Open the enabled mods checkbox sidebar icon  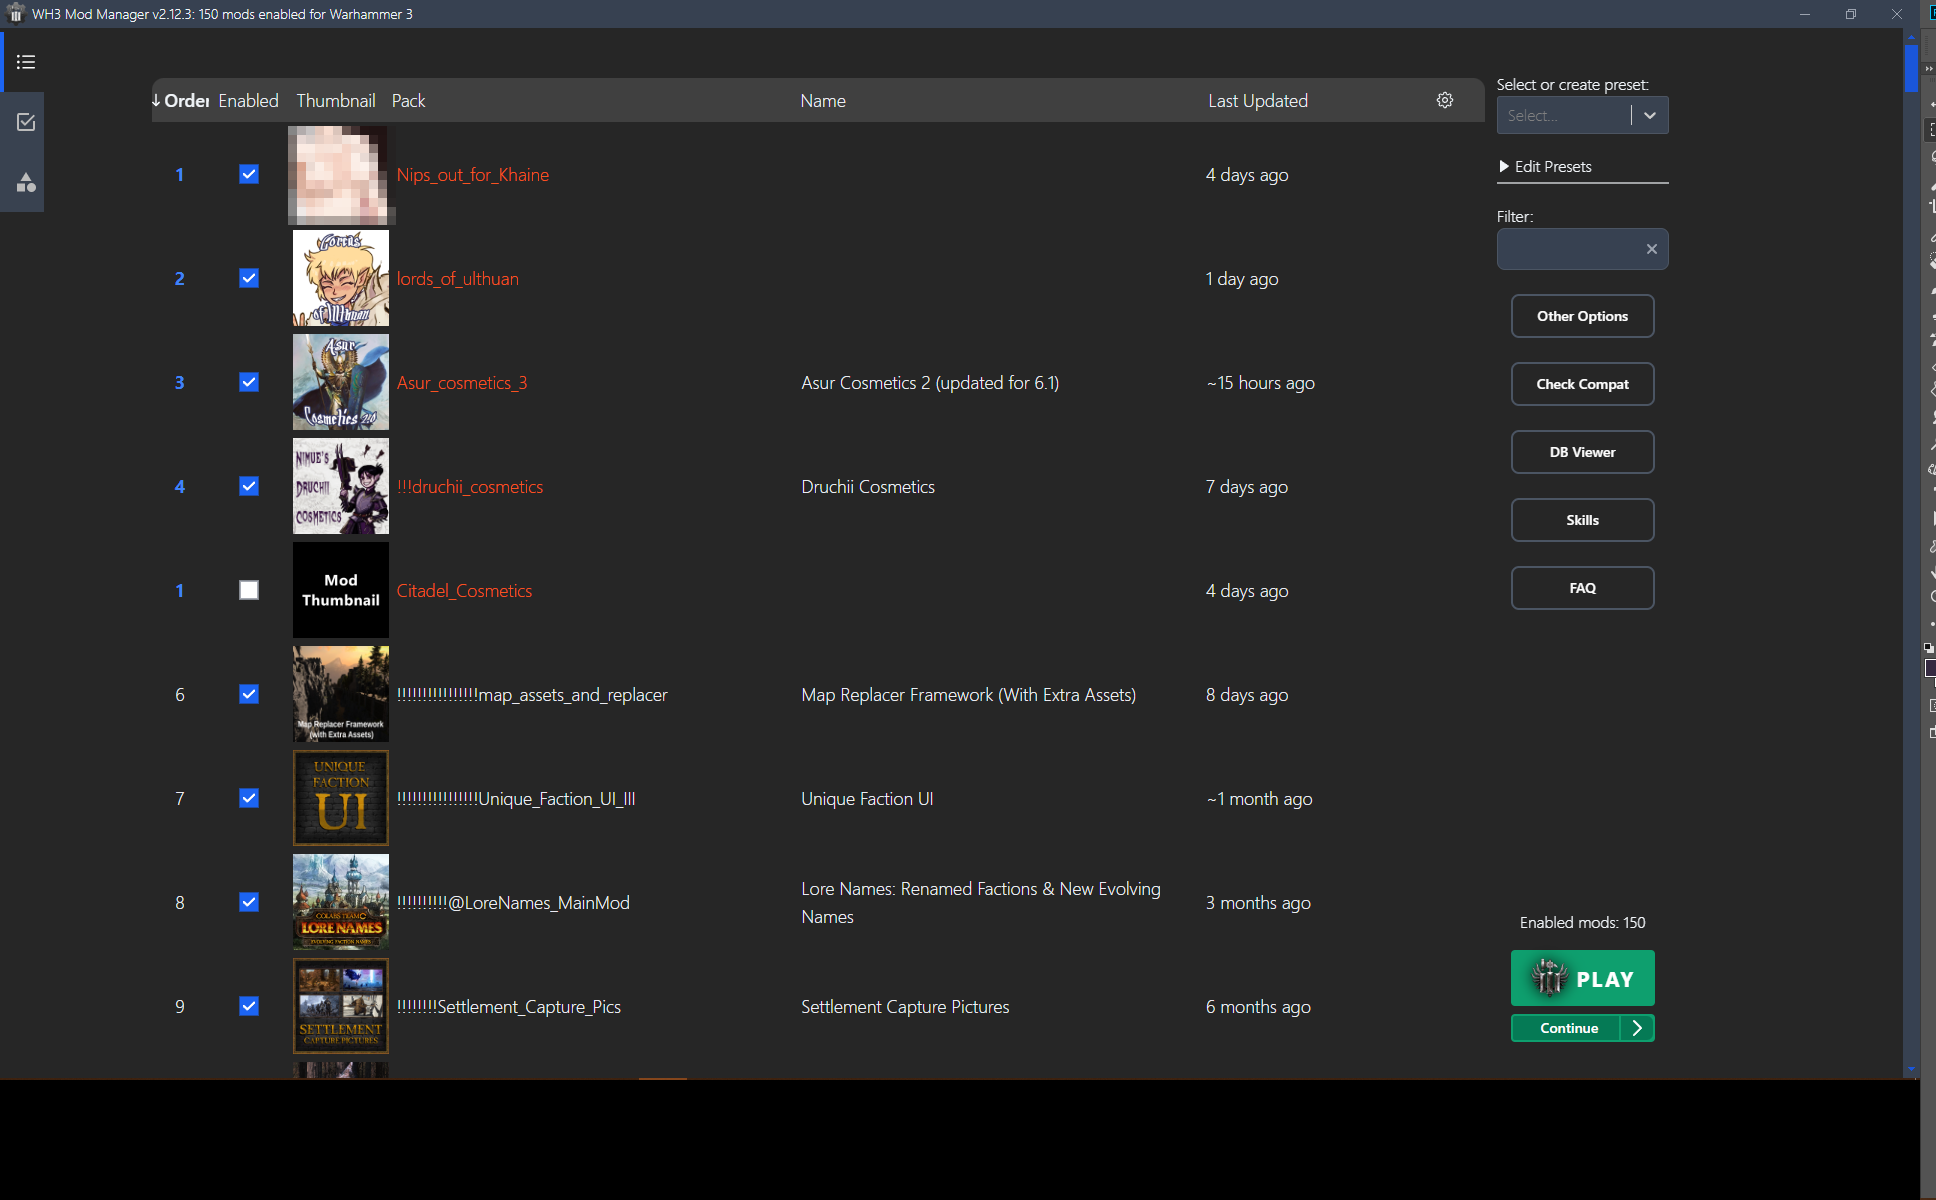(x=26, y=122)
